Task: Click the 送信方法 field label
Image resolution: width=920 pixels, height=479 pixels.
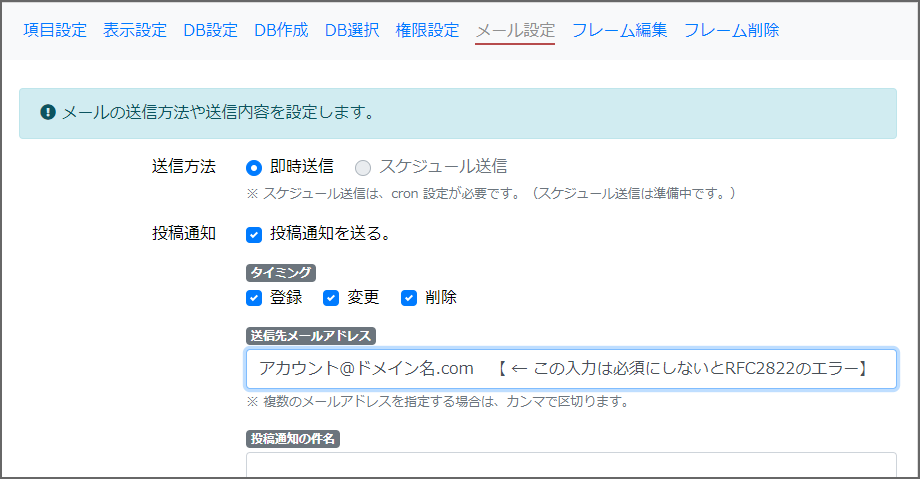Action: point(184,167)
